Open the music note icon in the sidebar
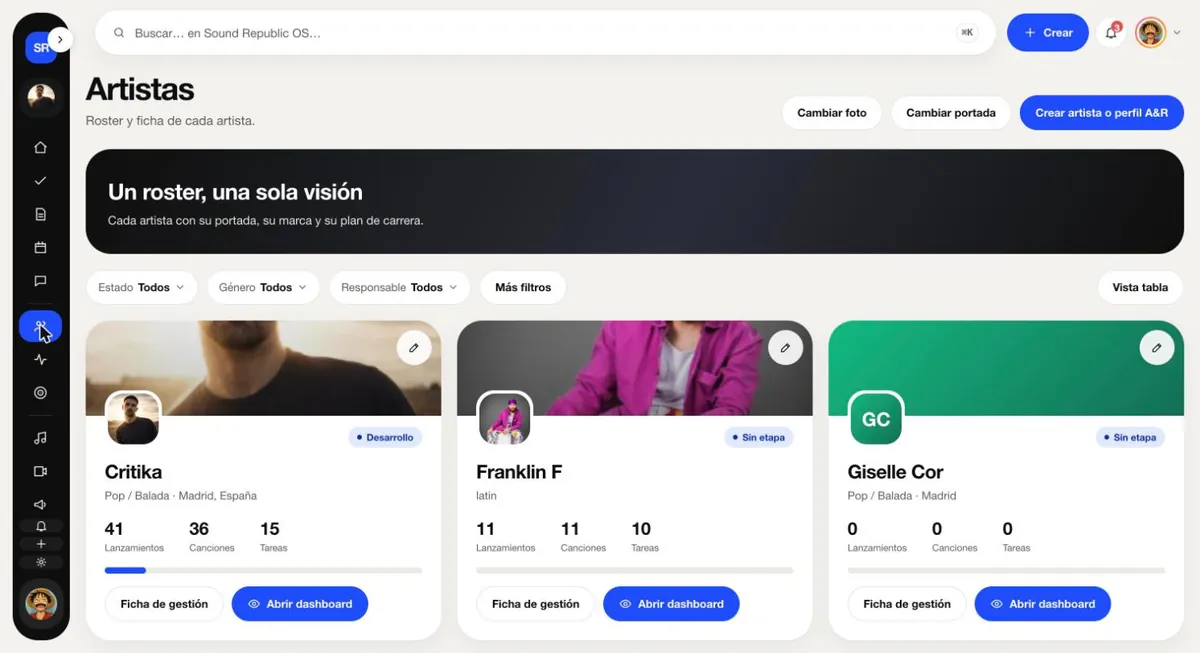The height and width of the screenshot is (653, 1200). (x=40, y=438)
